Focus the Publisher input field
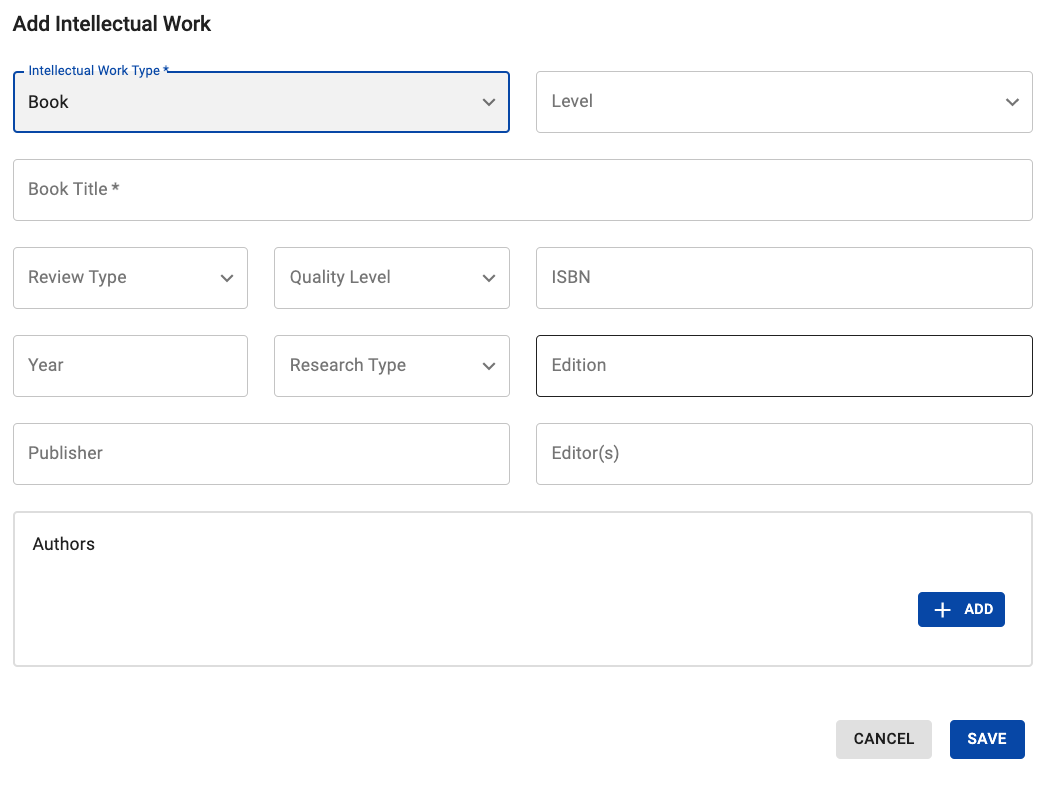Screen dimensions: 1045x798 (x=261, y=454)
